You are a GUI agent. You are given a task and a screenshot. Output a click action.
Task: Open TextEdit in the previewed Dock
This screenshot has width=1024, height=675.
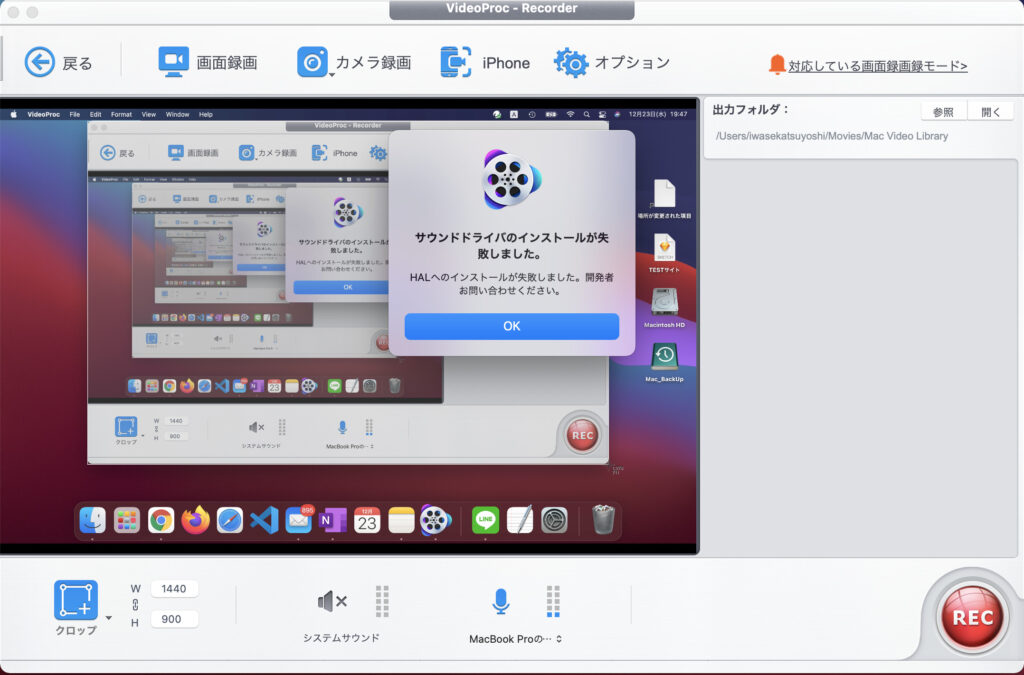pos(520,520)
